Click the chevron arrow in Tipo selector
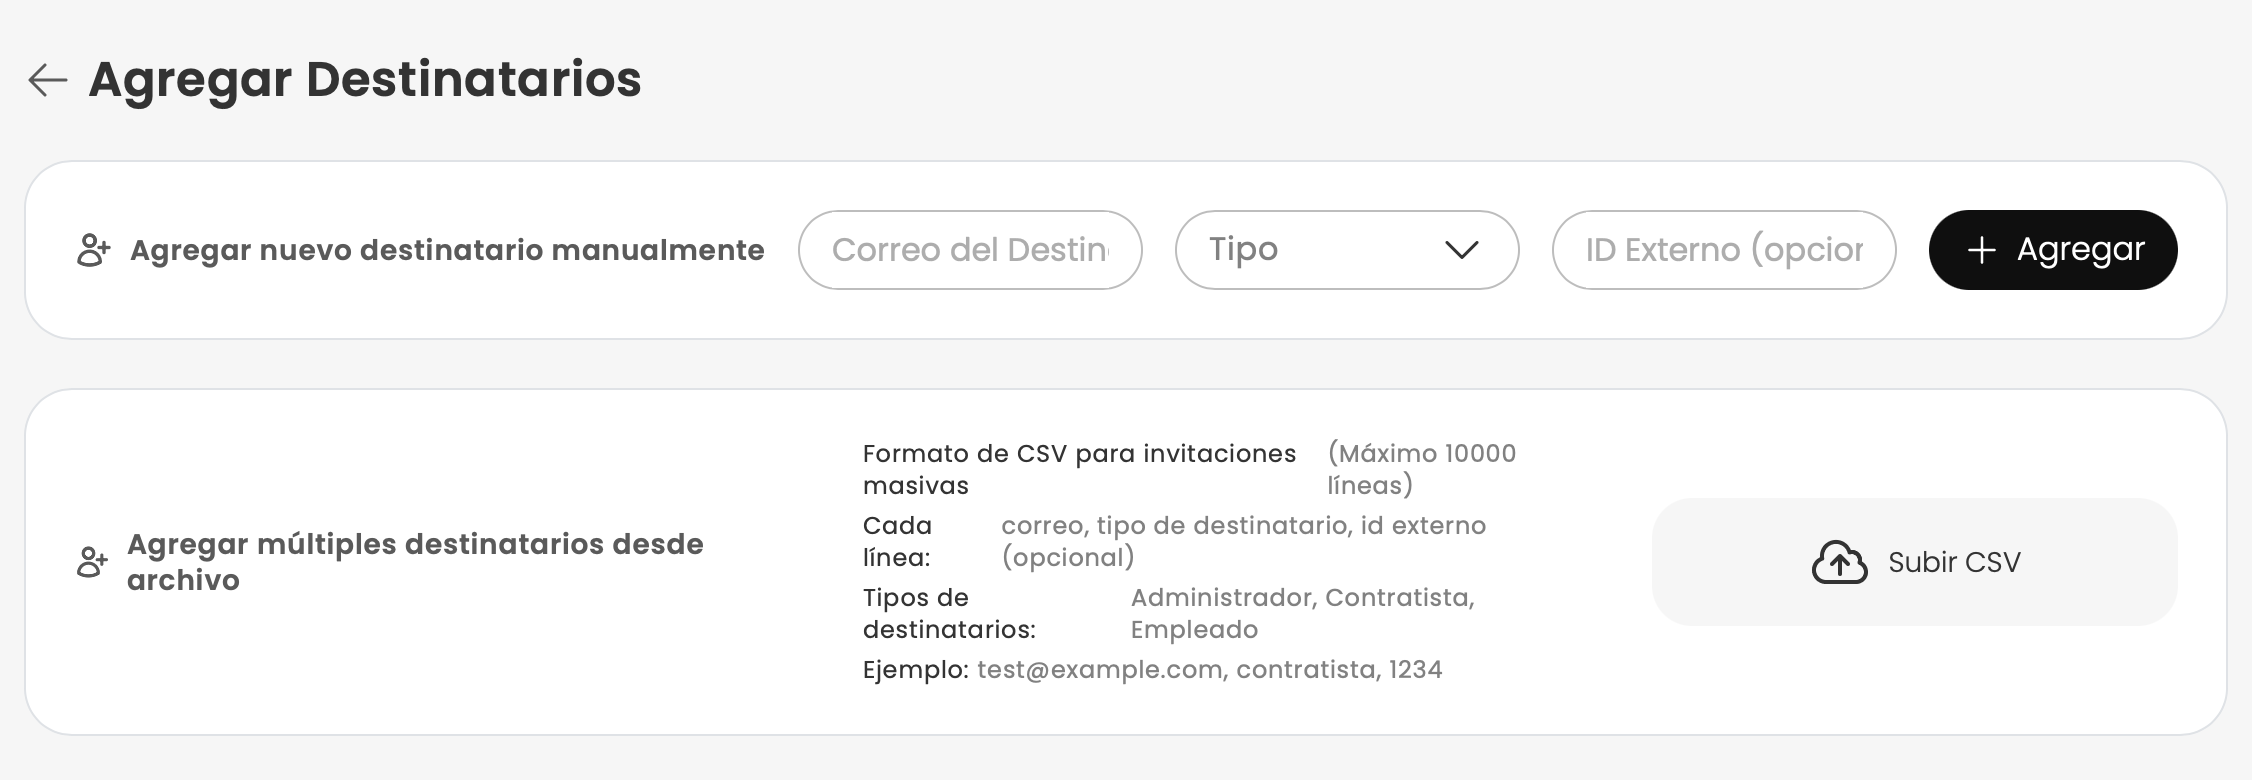 (1461, 250)
